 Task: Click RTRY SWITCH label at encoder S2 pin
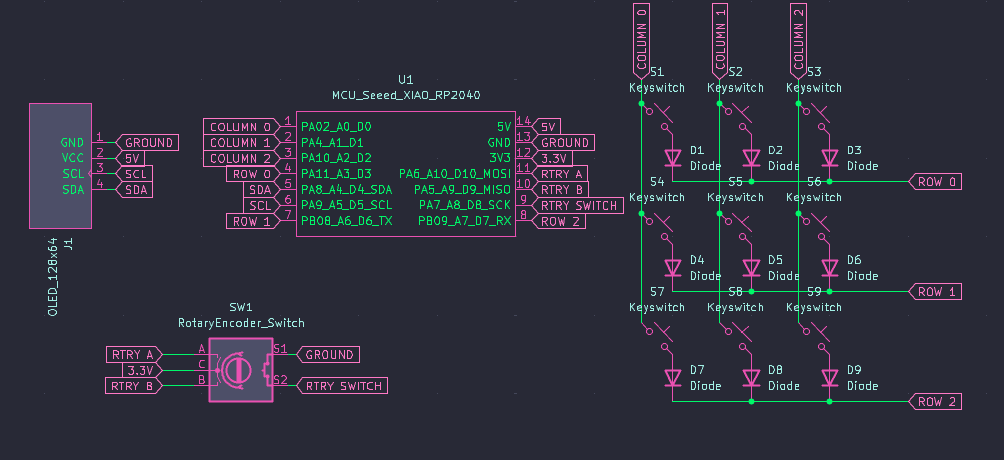(342, 386)
